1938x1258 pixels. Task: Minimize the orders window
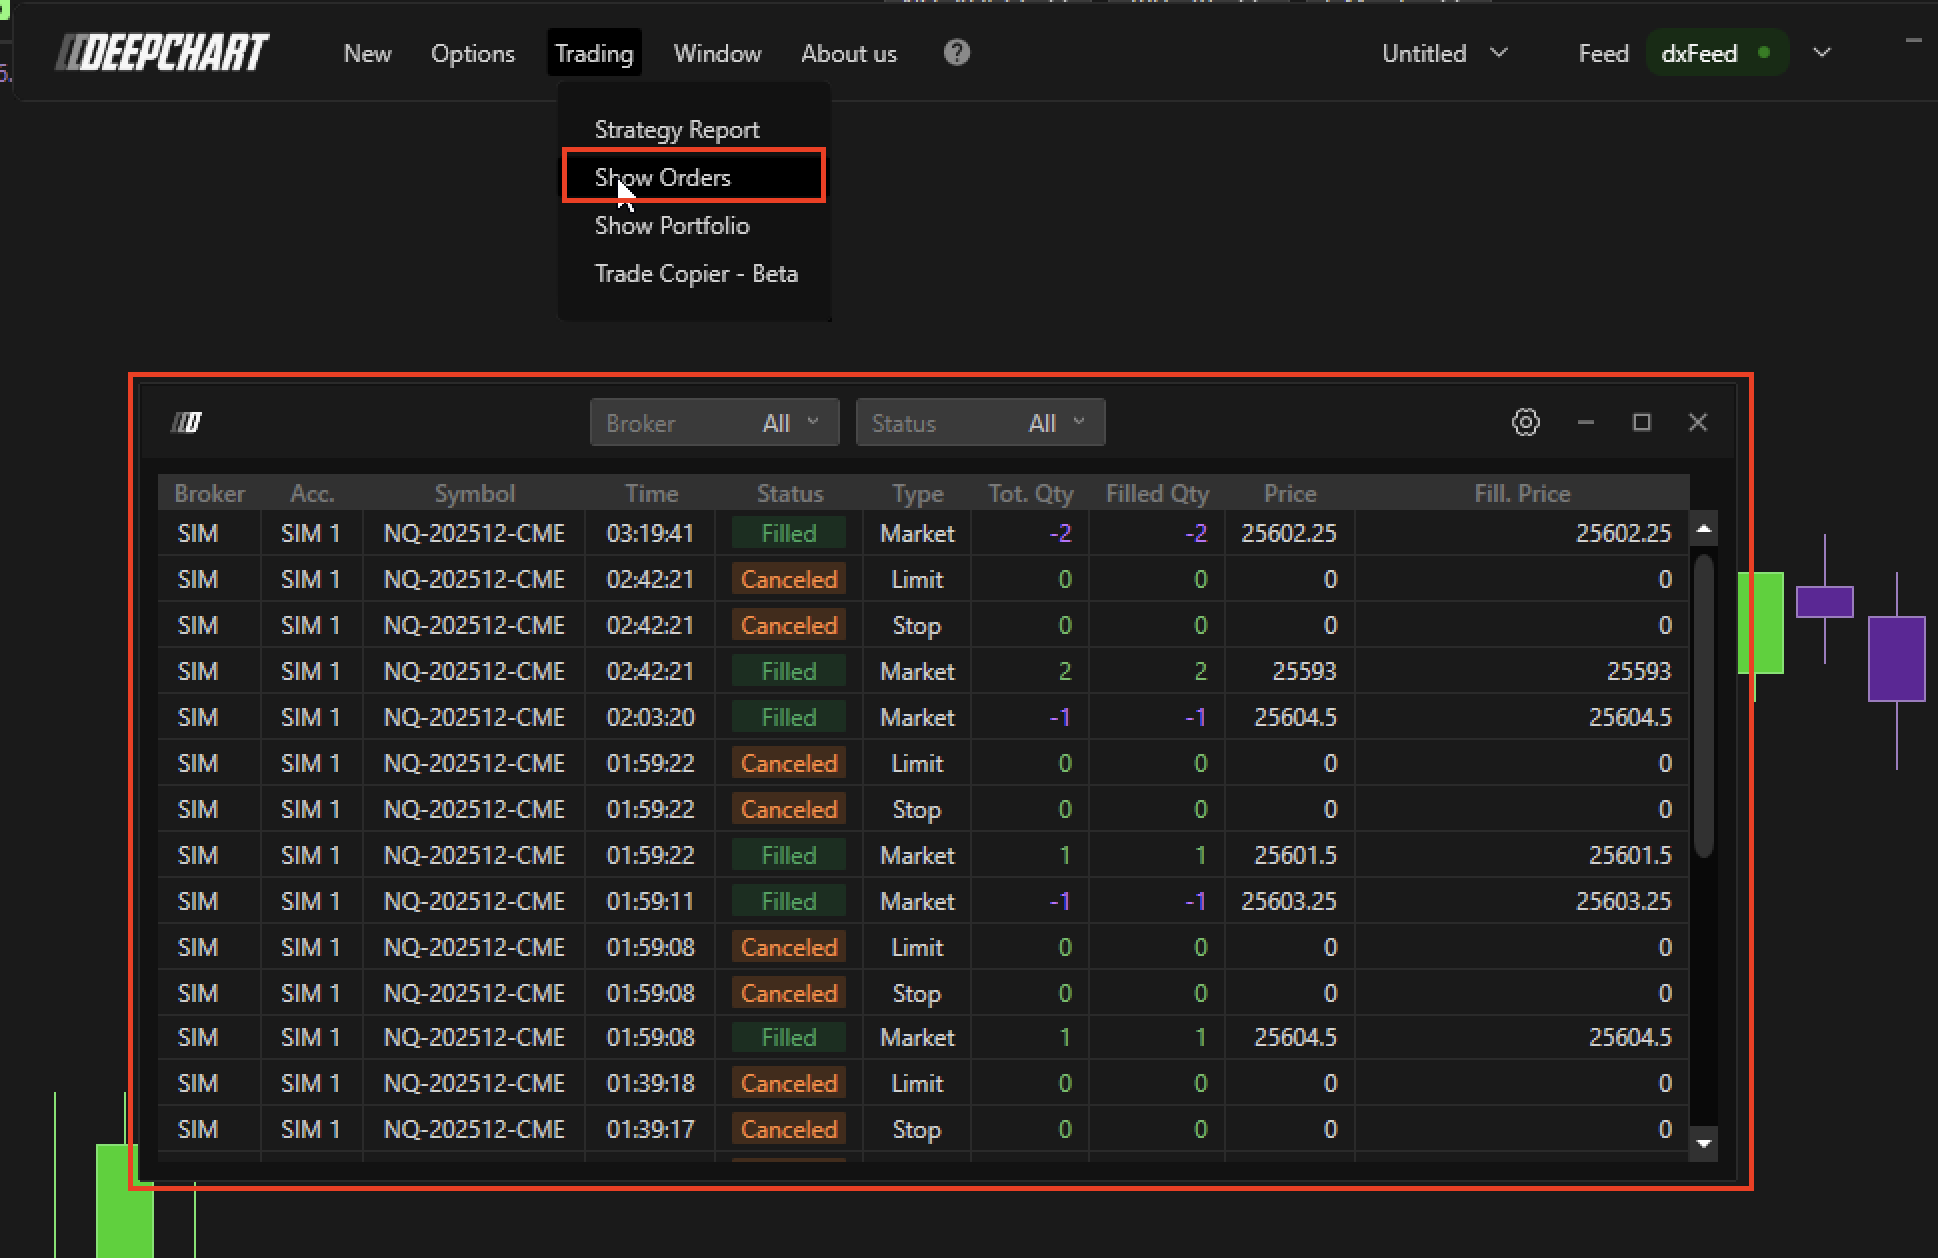tap(1585, 422)
